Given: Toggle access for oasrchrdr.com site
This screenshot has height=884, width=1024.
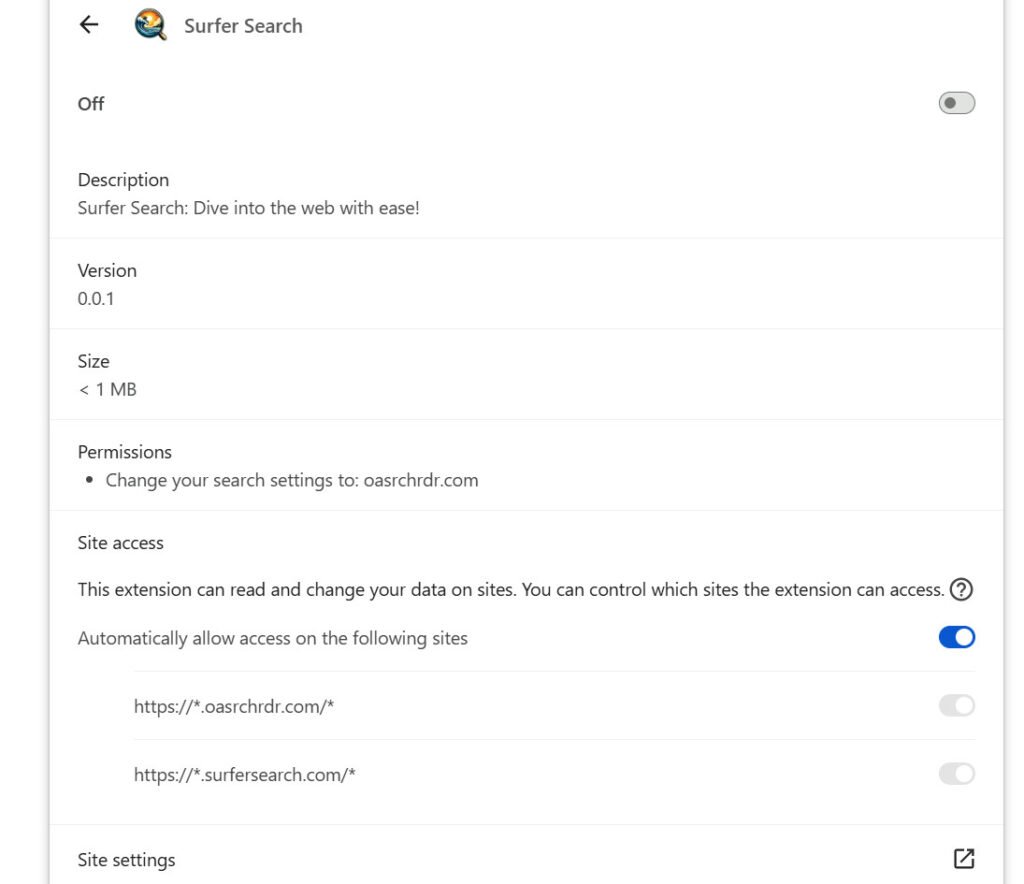Looking at the screenshot, I should pos(956,706).
